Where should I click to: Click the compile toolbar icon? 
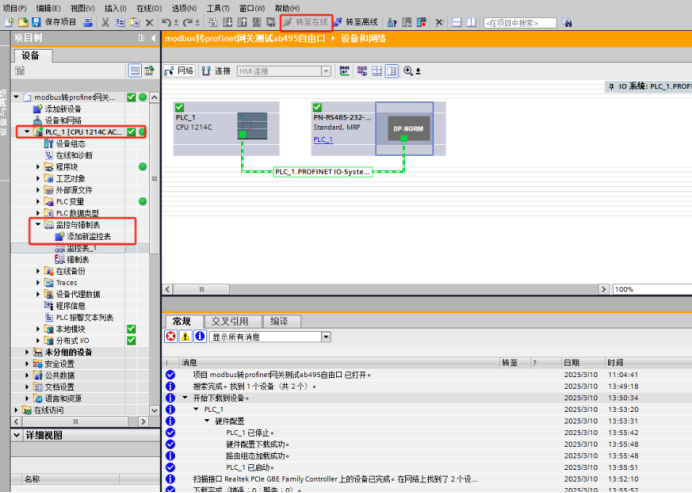pos(213,22)
